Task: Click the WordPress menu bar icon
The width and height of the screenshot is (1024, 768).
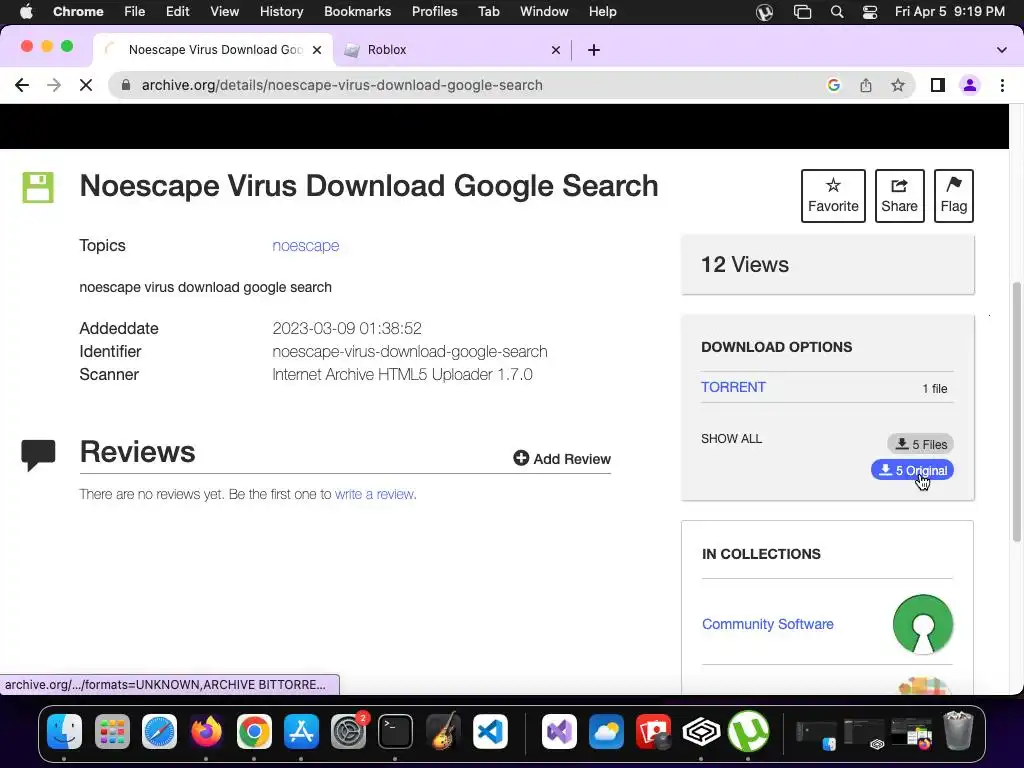Action: (x=764, y=12)
